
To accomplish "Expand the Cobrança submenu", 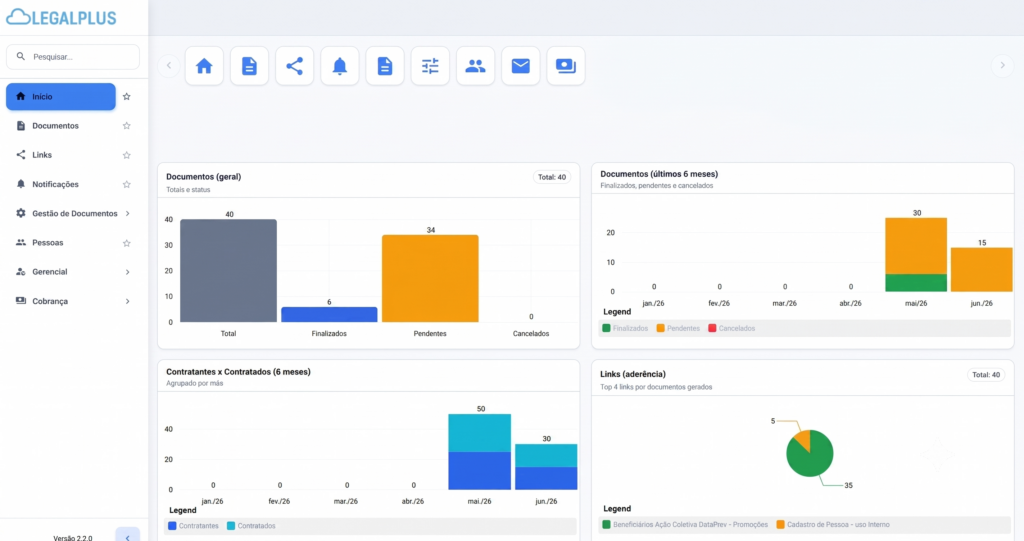I will (127, 301).
